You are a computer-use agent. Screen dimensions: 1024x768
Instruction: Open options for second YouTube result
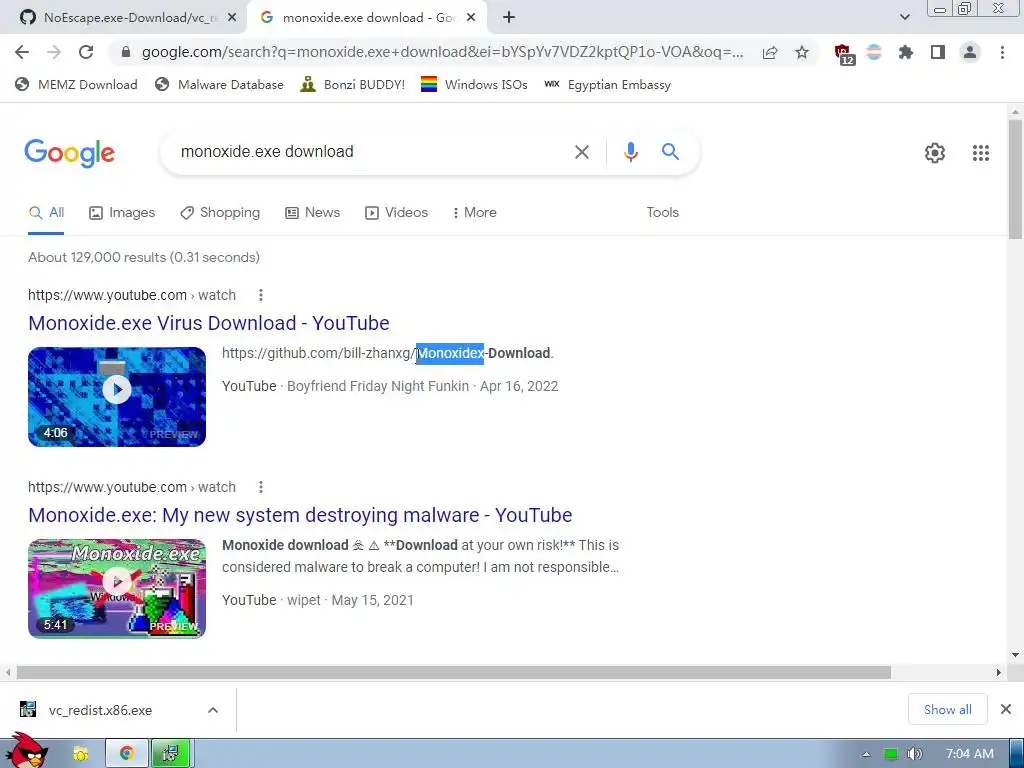tap(261, 487)
